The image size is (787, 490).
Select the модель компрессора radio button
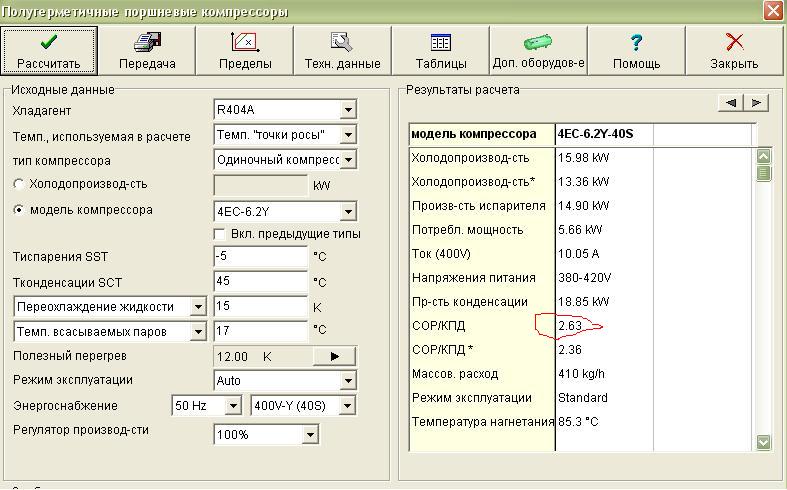coord(19,210)
